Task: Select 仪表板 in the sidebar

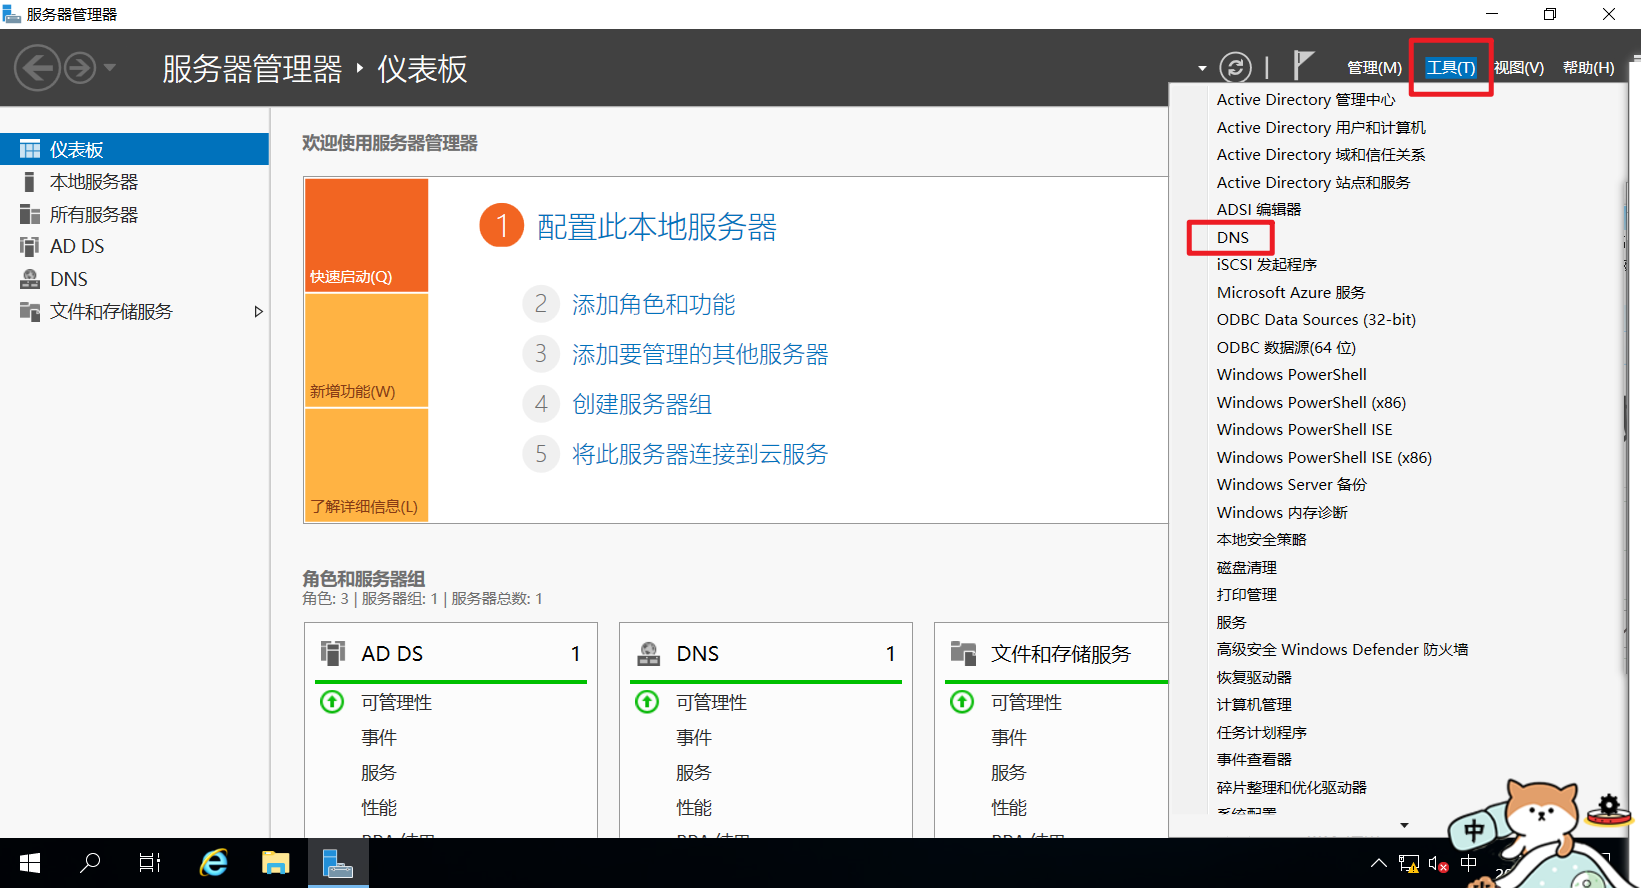Action: click(x=134, y=149)
